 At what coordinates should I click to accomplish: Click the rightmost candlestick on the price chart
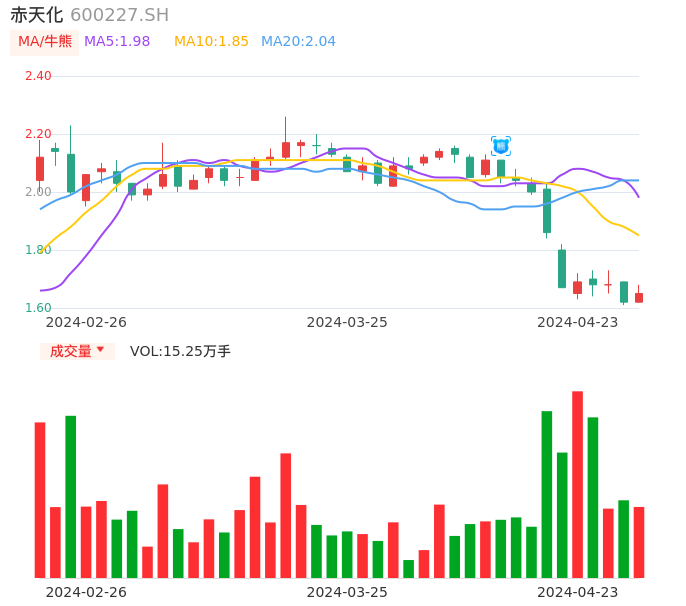click(x=639, y=297)
